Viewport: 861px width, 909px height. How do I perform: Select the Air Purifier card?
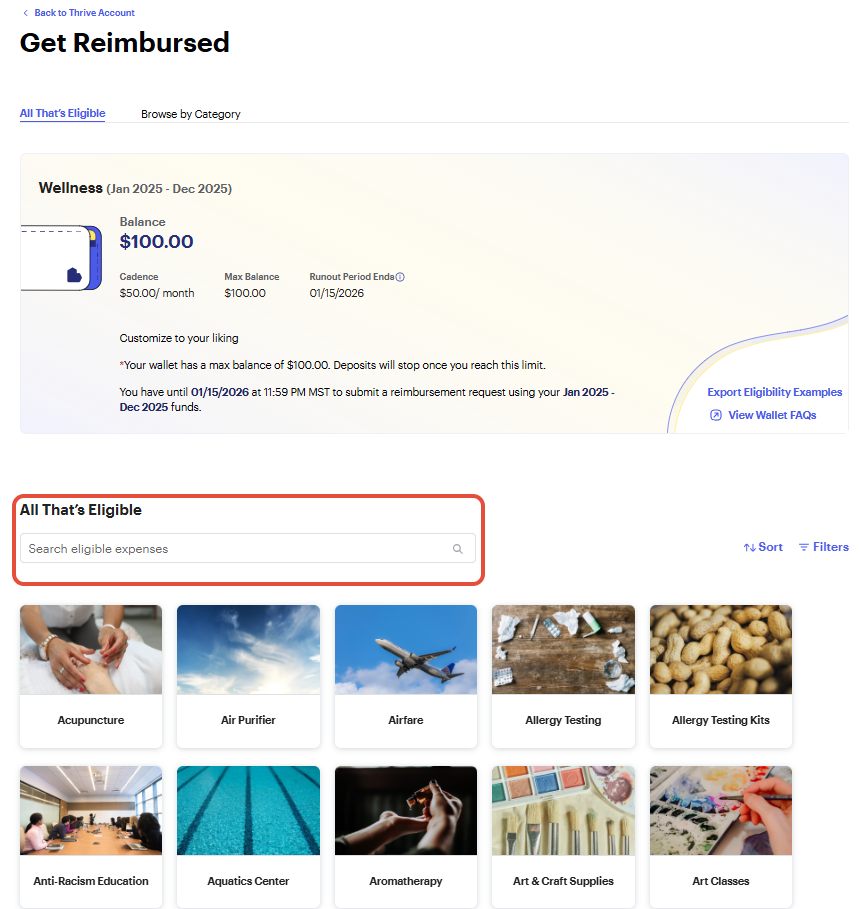click(x=248, y=676)
